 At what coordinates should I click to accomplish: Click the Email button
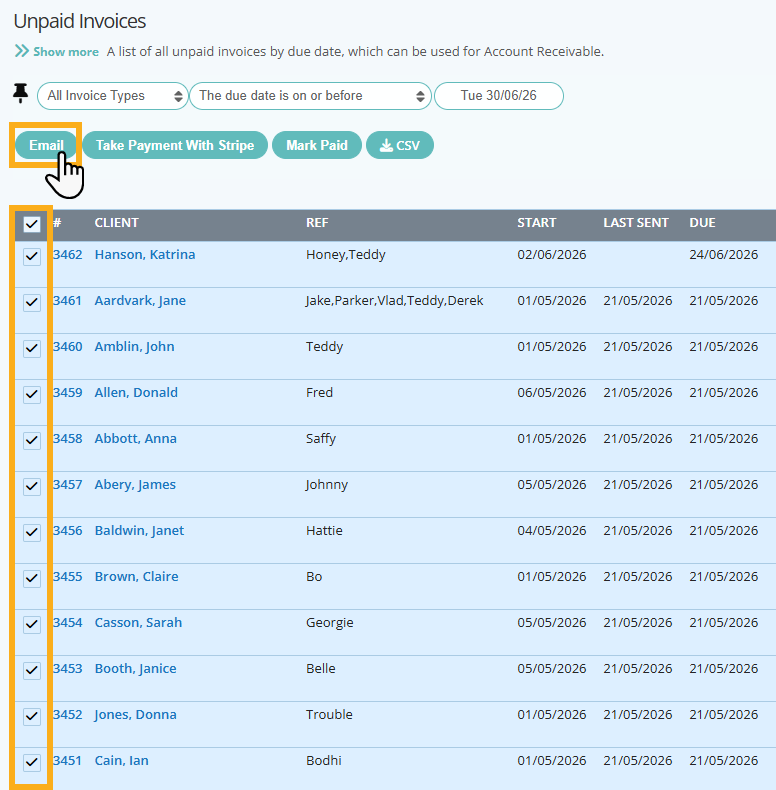[x=46, y=145]
